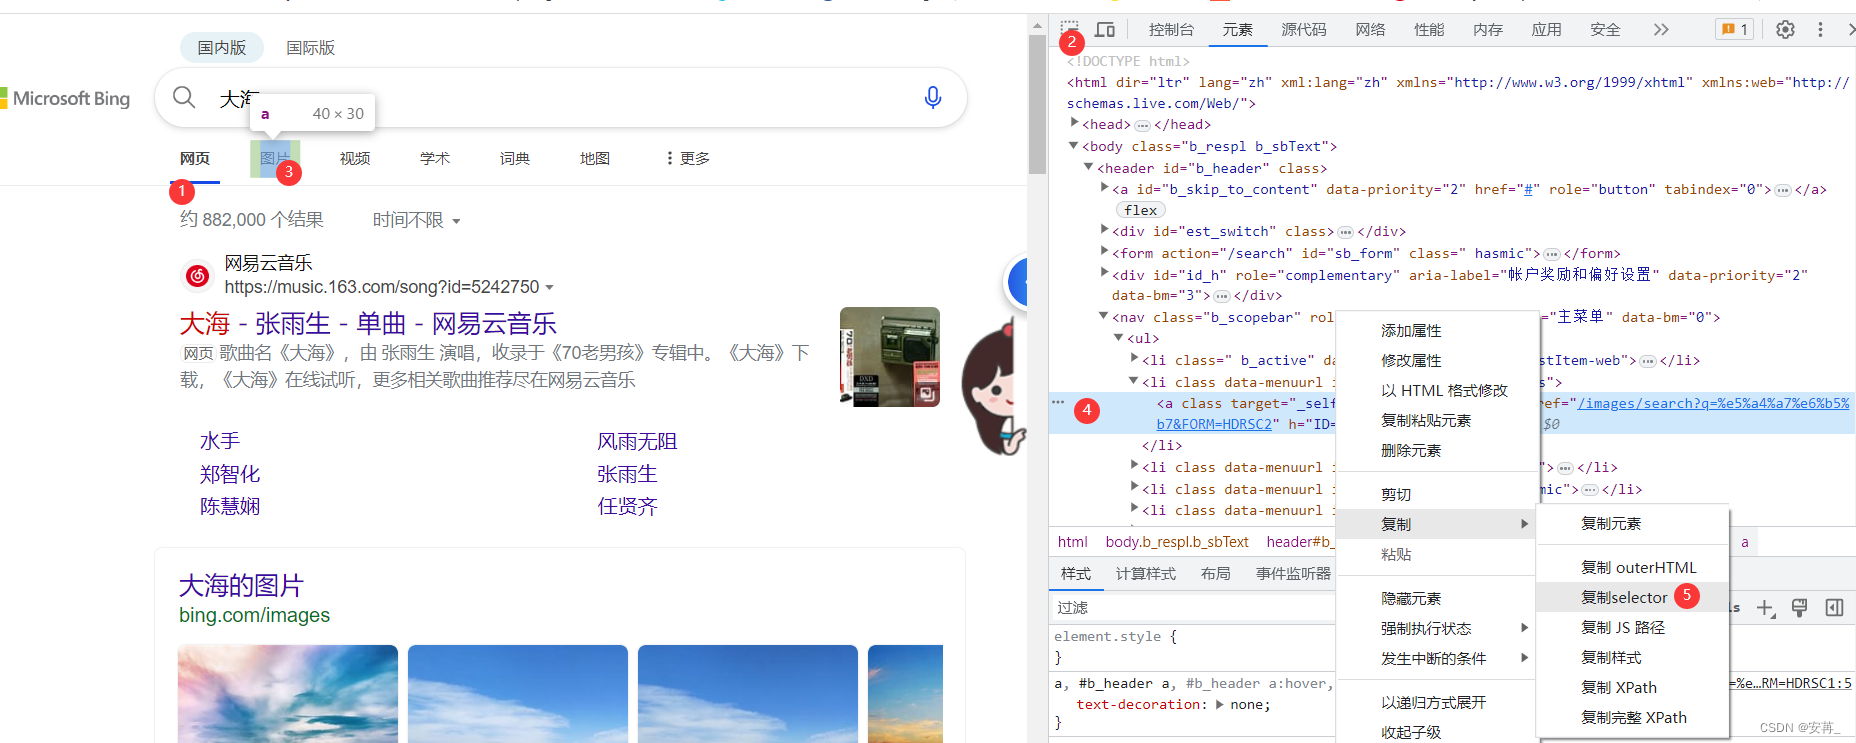Show more DevTools tabs chevron
Image resolution: width=1856 pixels, height=743 pixels.
click(x=1661, y=29)
